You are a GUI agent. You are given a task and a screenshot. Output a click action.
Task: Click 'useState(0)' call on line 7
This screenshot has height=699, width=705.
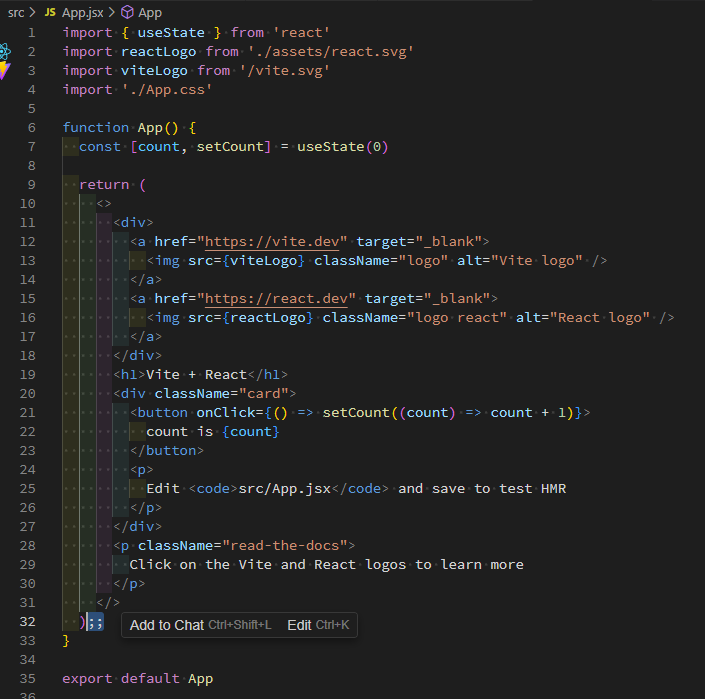(x=342, y=147)
